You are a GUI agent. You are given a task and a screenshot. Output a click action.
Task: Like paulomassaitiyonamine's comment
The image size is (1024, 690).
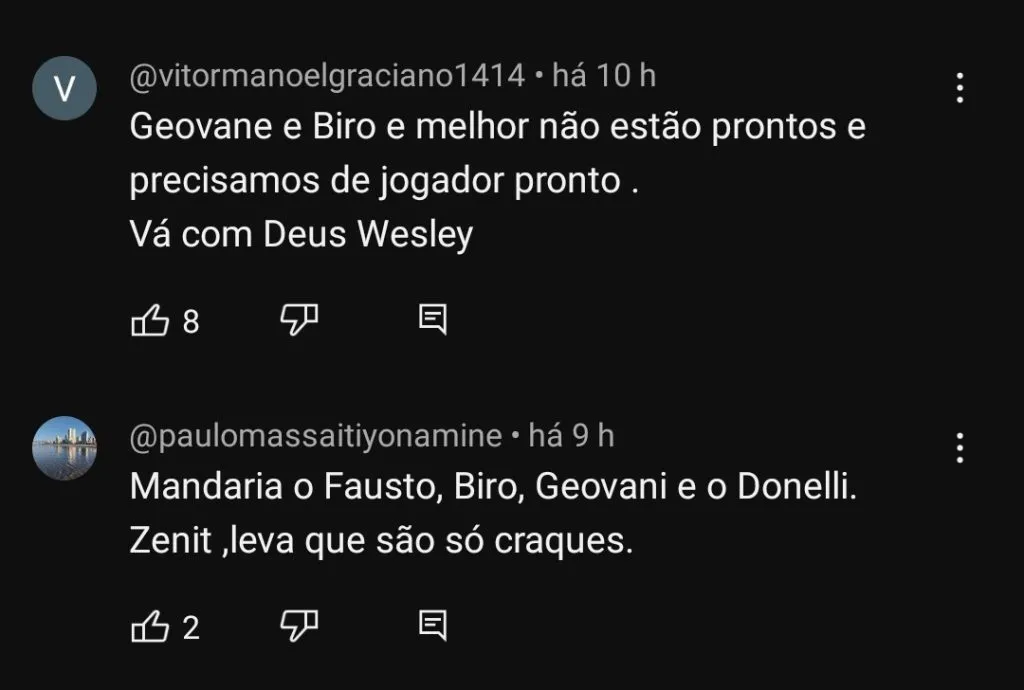point(148,628)
